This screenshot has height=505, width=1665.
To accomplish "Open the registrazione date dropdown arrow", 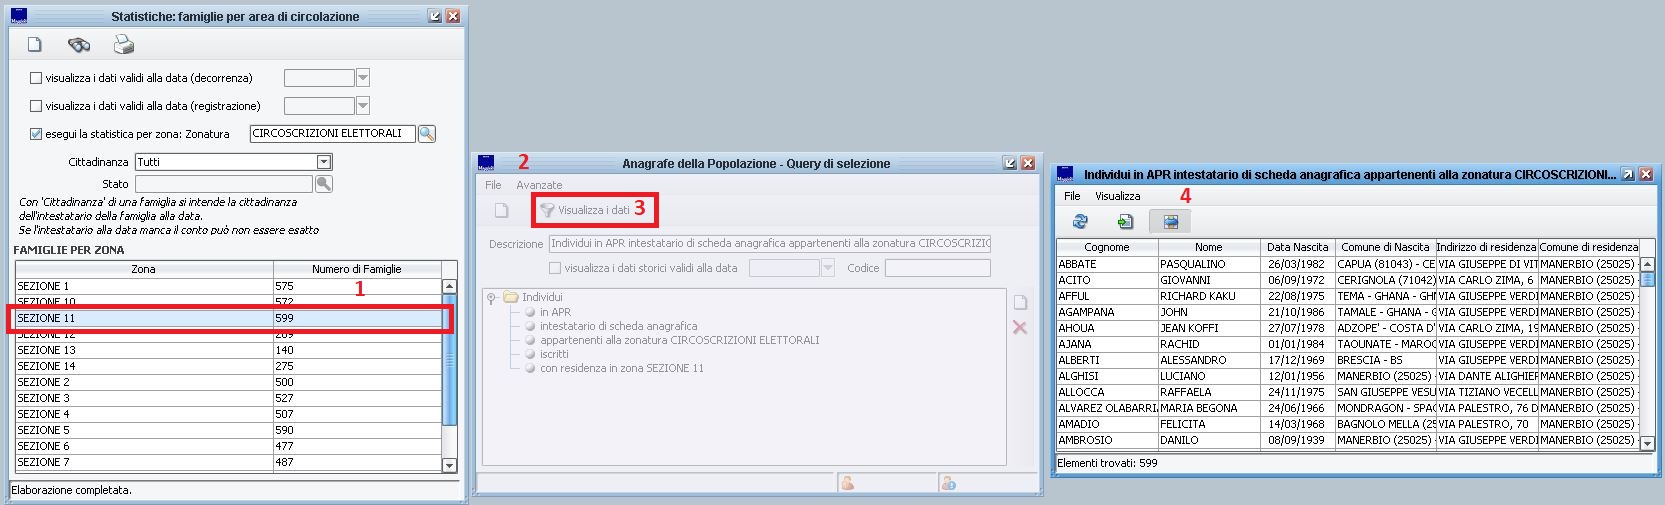I will (363, 106).
